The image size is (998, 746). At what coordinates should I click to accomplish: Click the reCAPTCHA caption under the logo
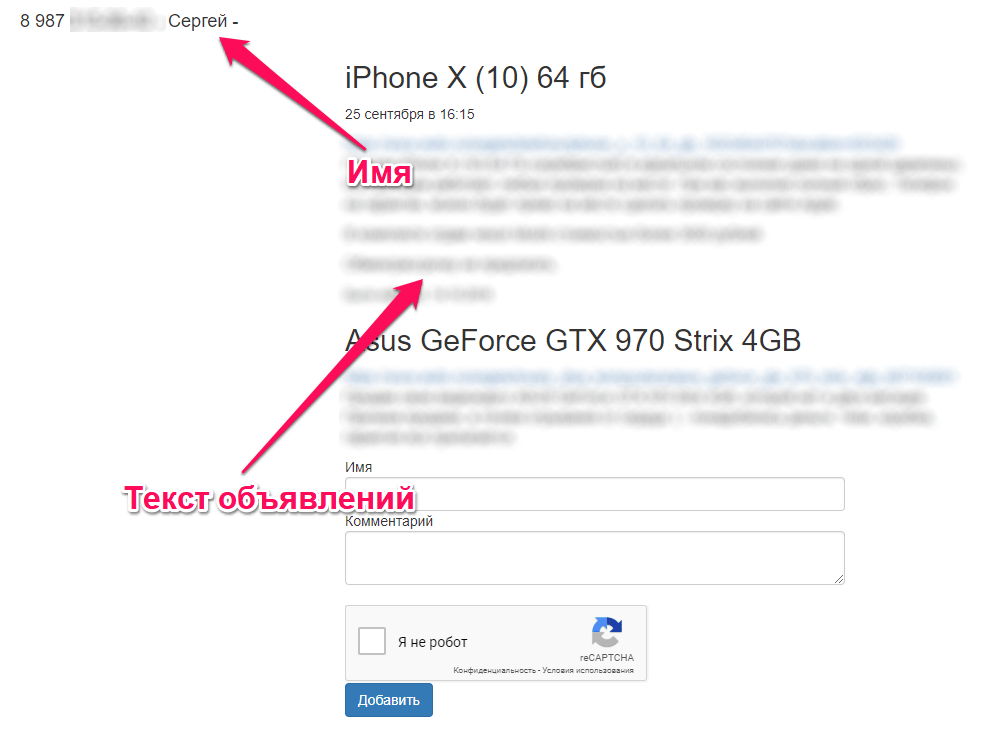(x=607, y=658)
